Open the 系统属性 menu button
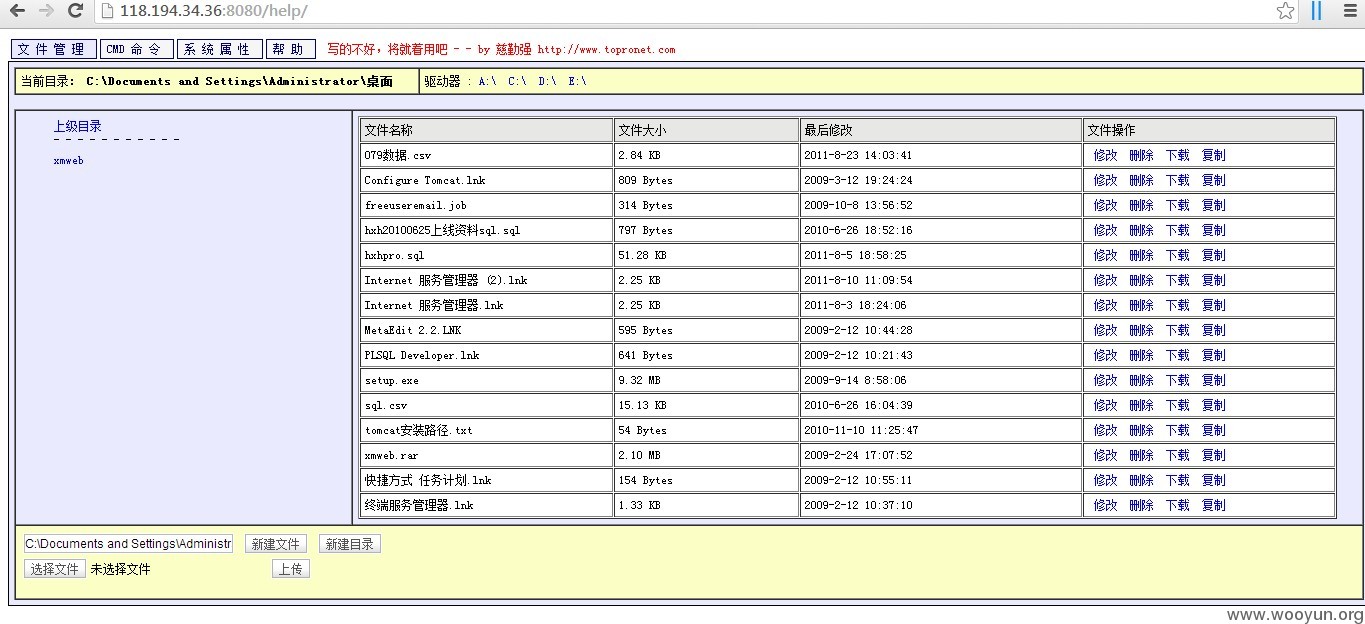The height and width of the screenshot is (624, 1365). coord(220,49)
